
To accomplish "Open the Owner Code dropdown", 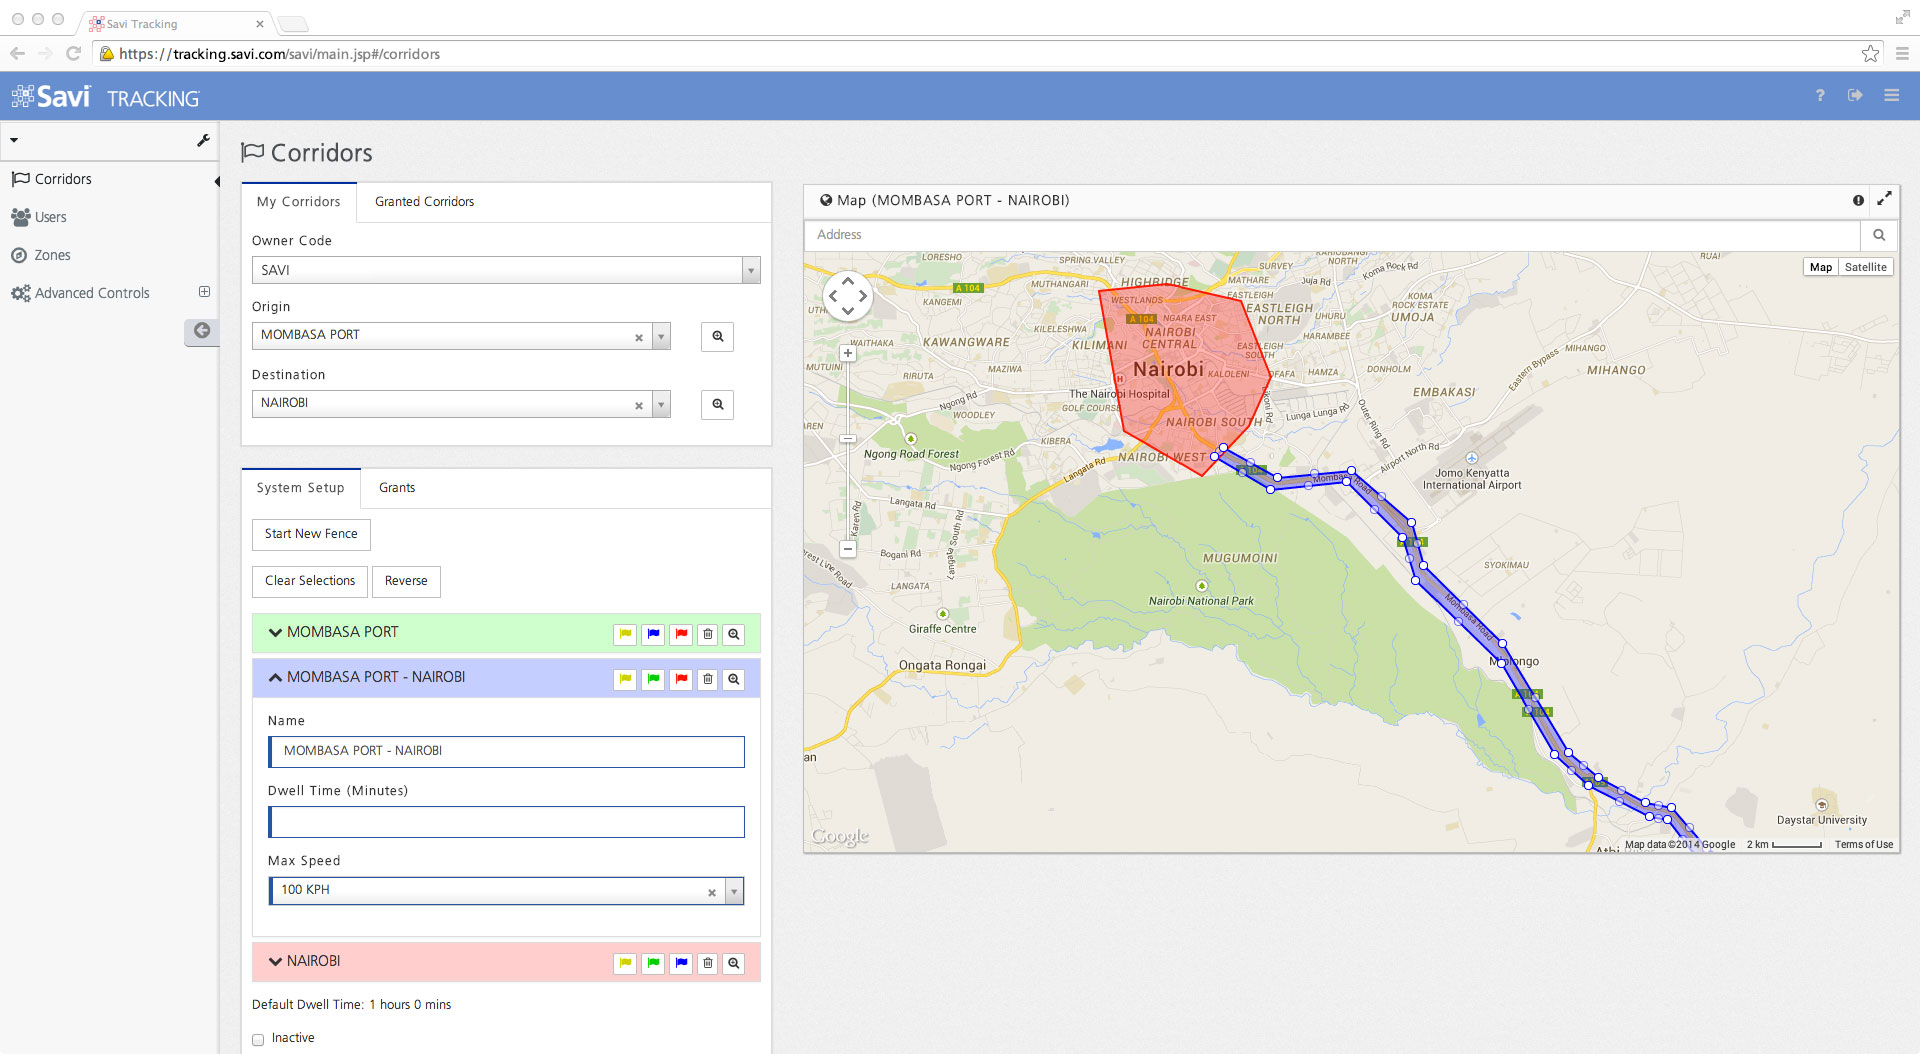I will [x=751, y=270].
